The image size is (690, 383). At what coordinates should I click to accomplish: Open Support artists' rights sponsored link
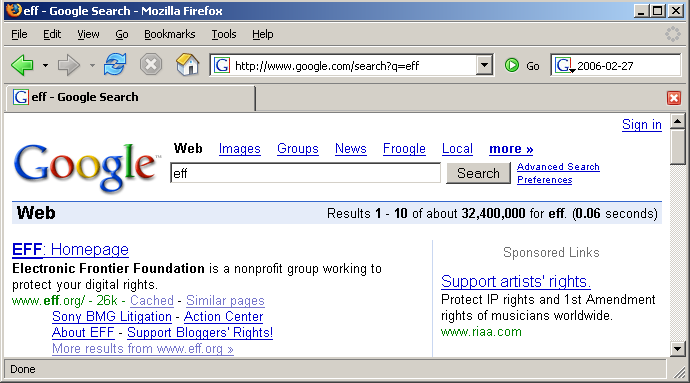pyautogui.click(x=516, y=281)
